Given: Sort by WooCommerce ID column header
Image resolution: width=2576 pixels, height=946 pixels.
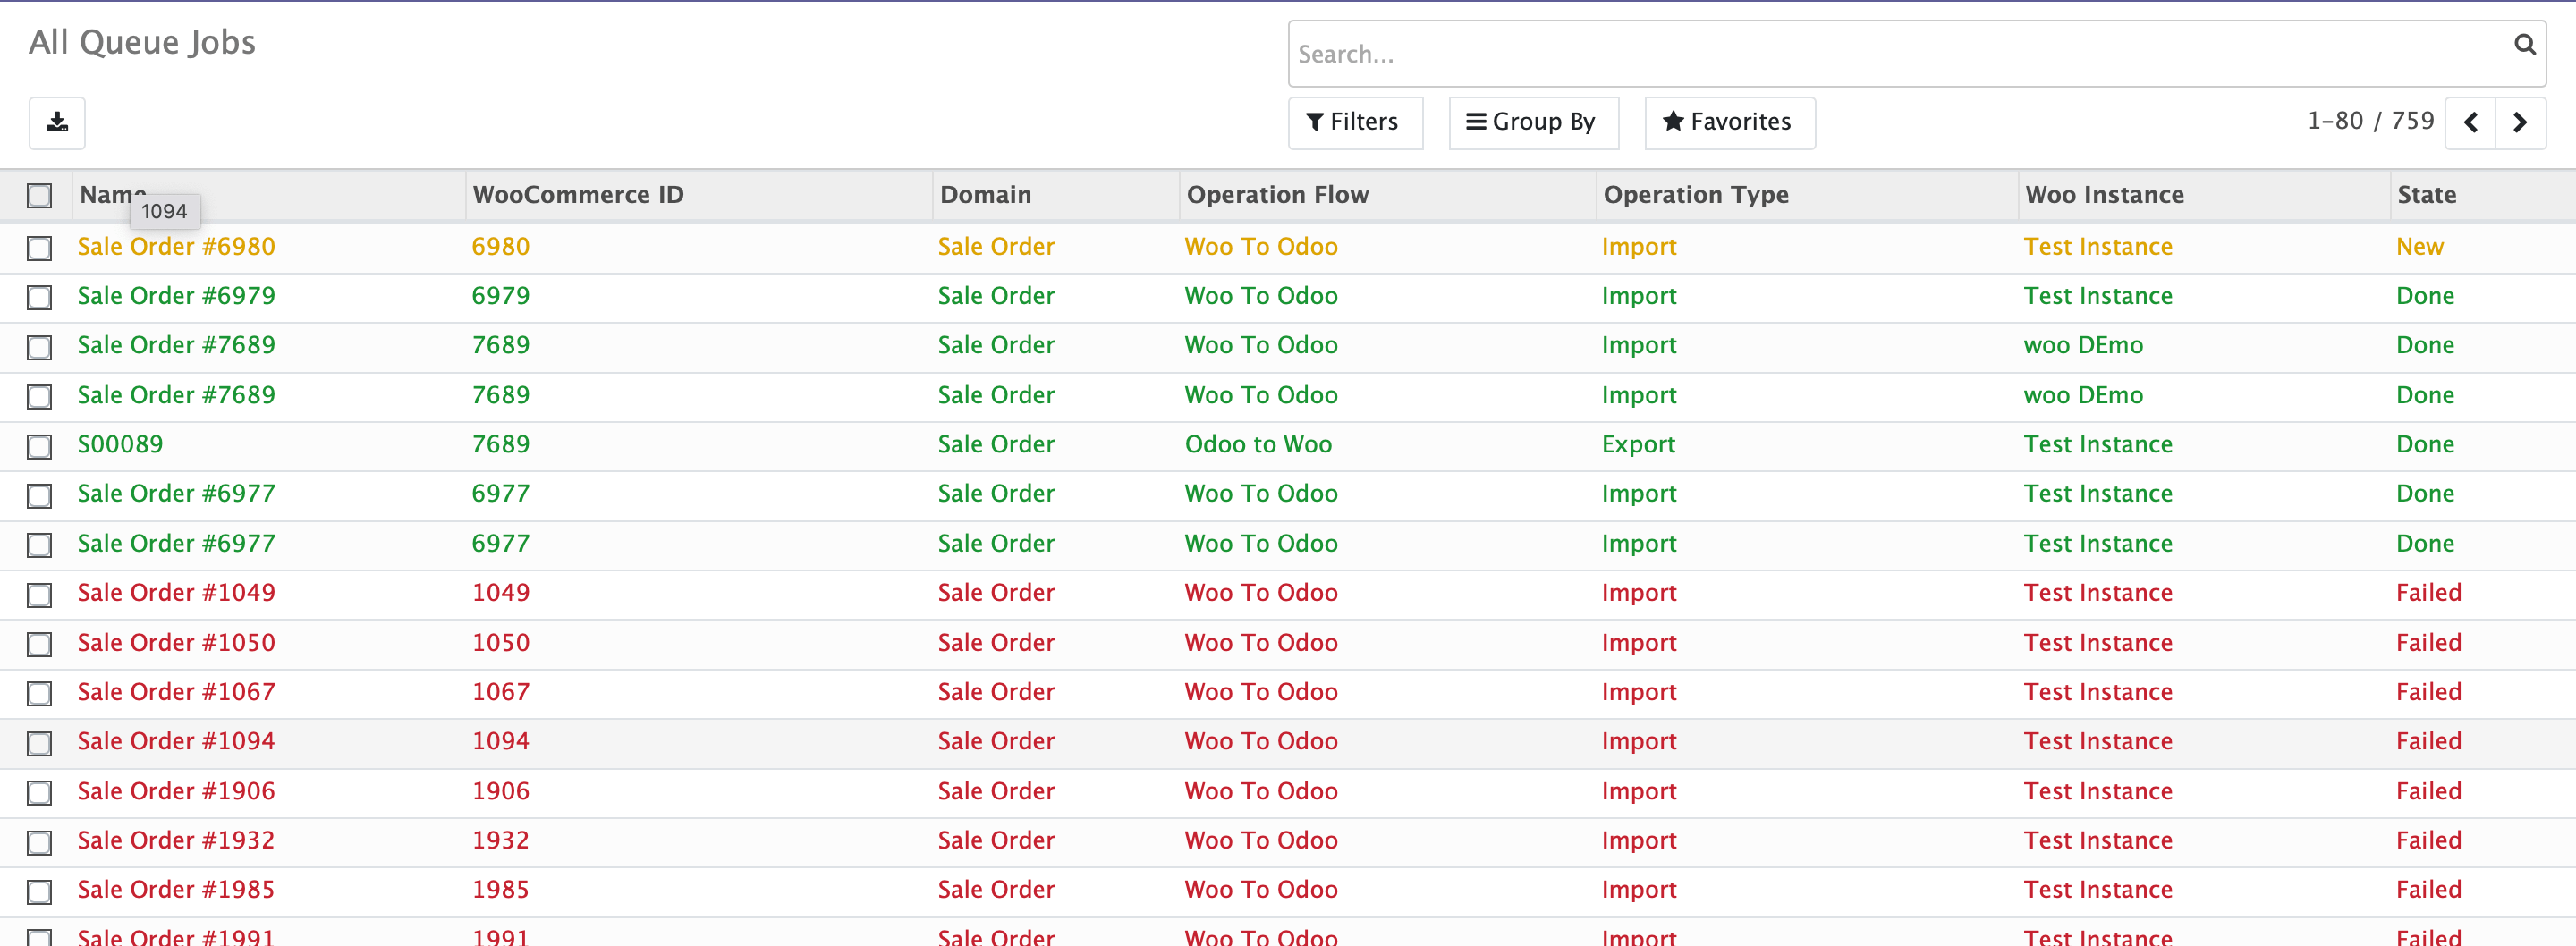Looking at the screenshot, I should 578,195.
